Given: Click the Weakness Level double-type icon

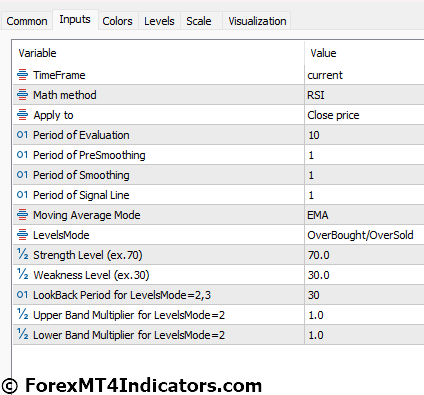Looking at the screenshot, I should pyautogui.click(x=22, y=274).
